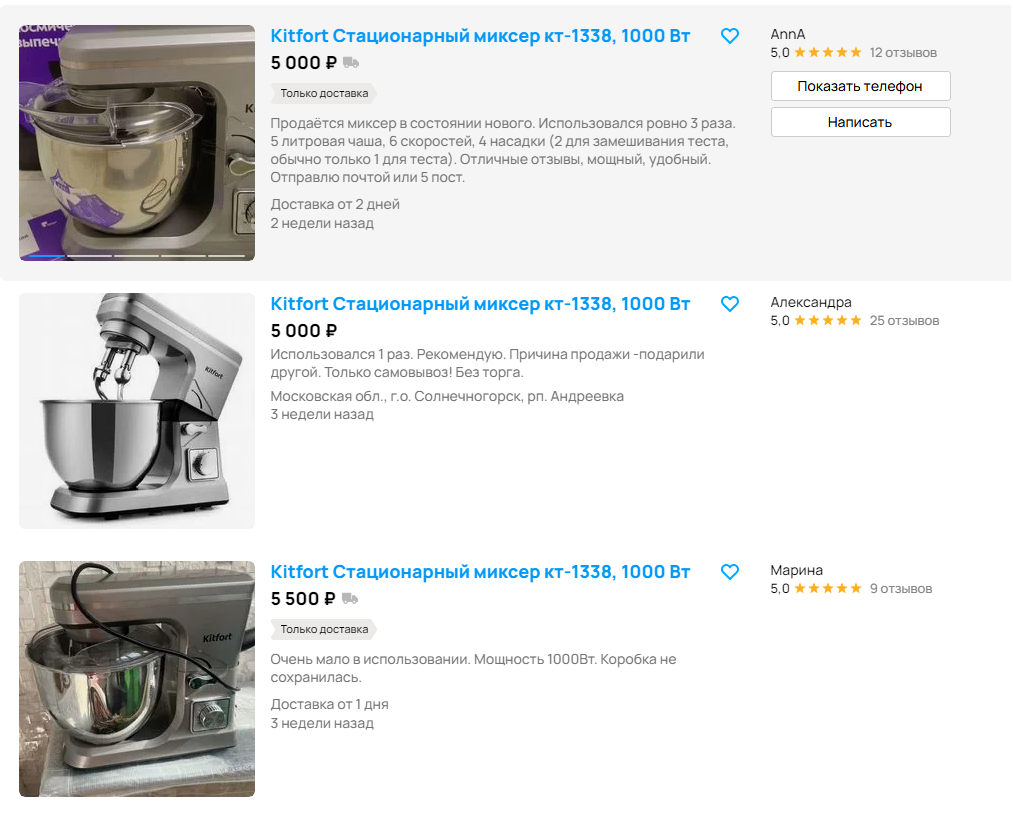Open seller profile Александра
Image resolution: width=1011 pixels, height=816 pixels.
pyautogui.click(x=811, y=302)
